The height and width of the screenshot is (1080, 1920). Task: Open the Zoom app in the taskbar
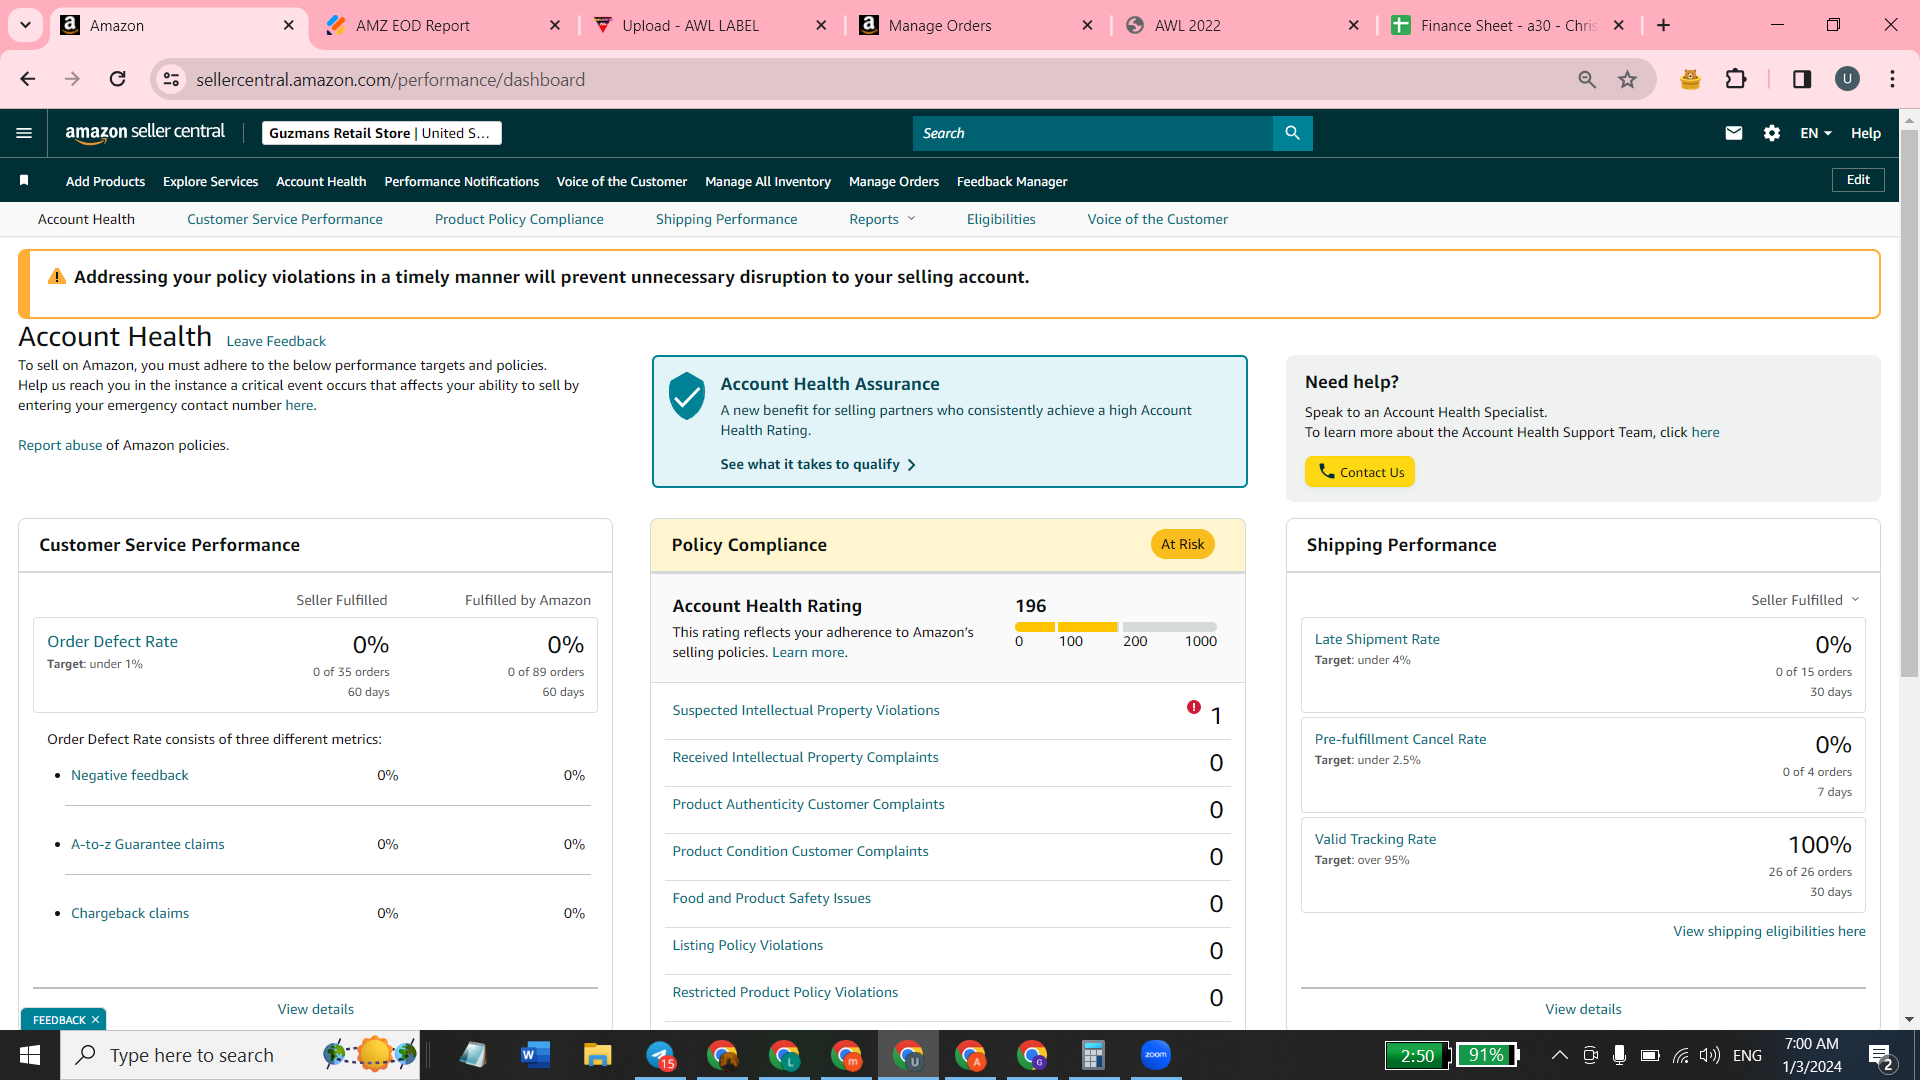point(1155,1055)
